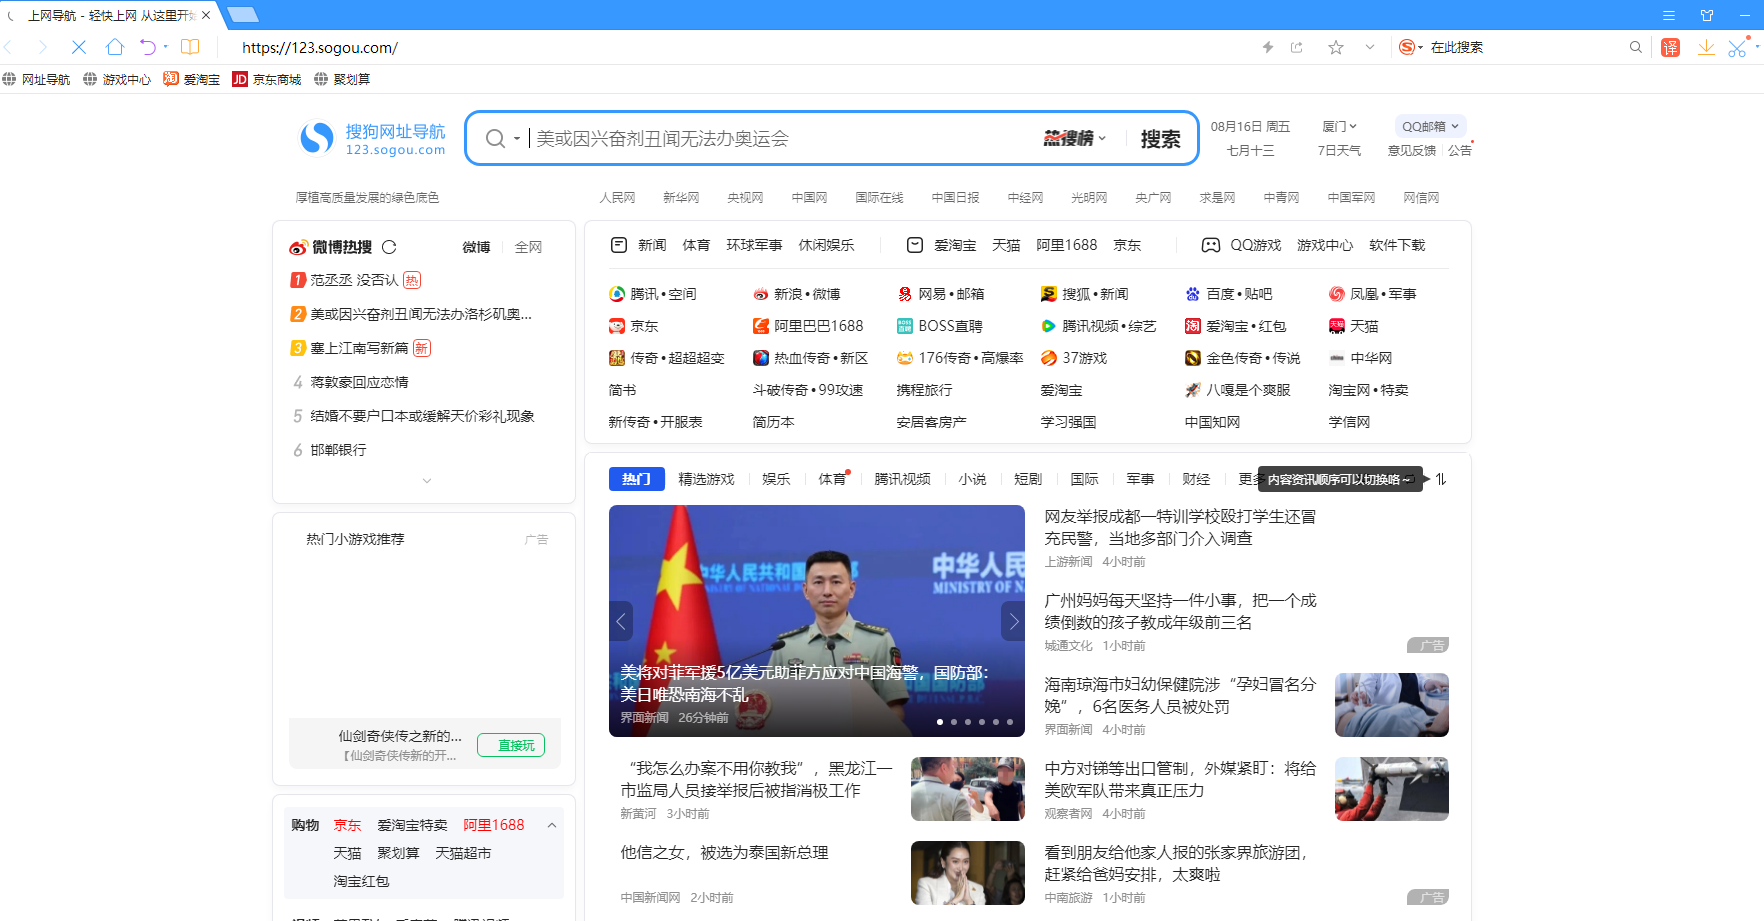Open downloads icon in toolbar
1764x921 pixels.
tap(1706, 47)
